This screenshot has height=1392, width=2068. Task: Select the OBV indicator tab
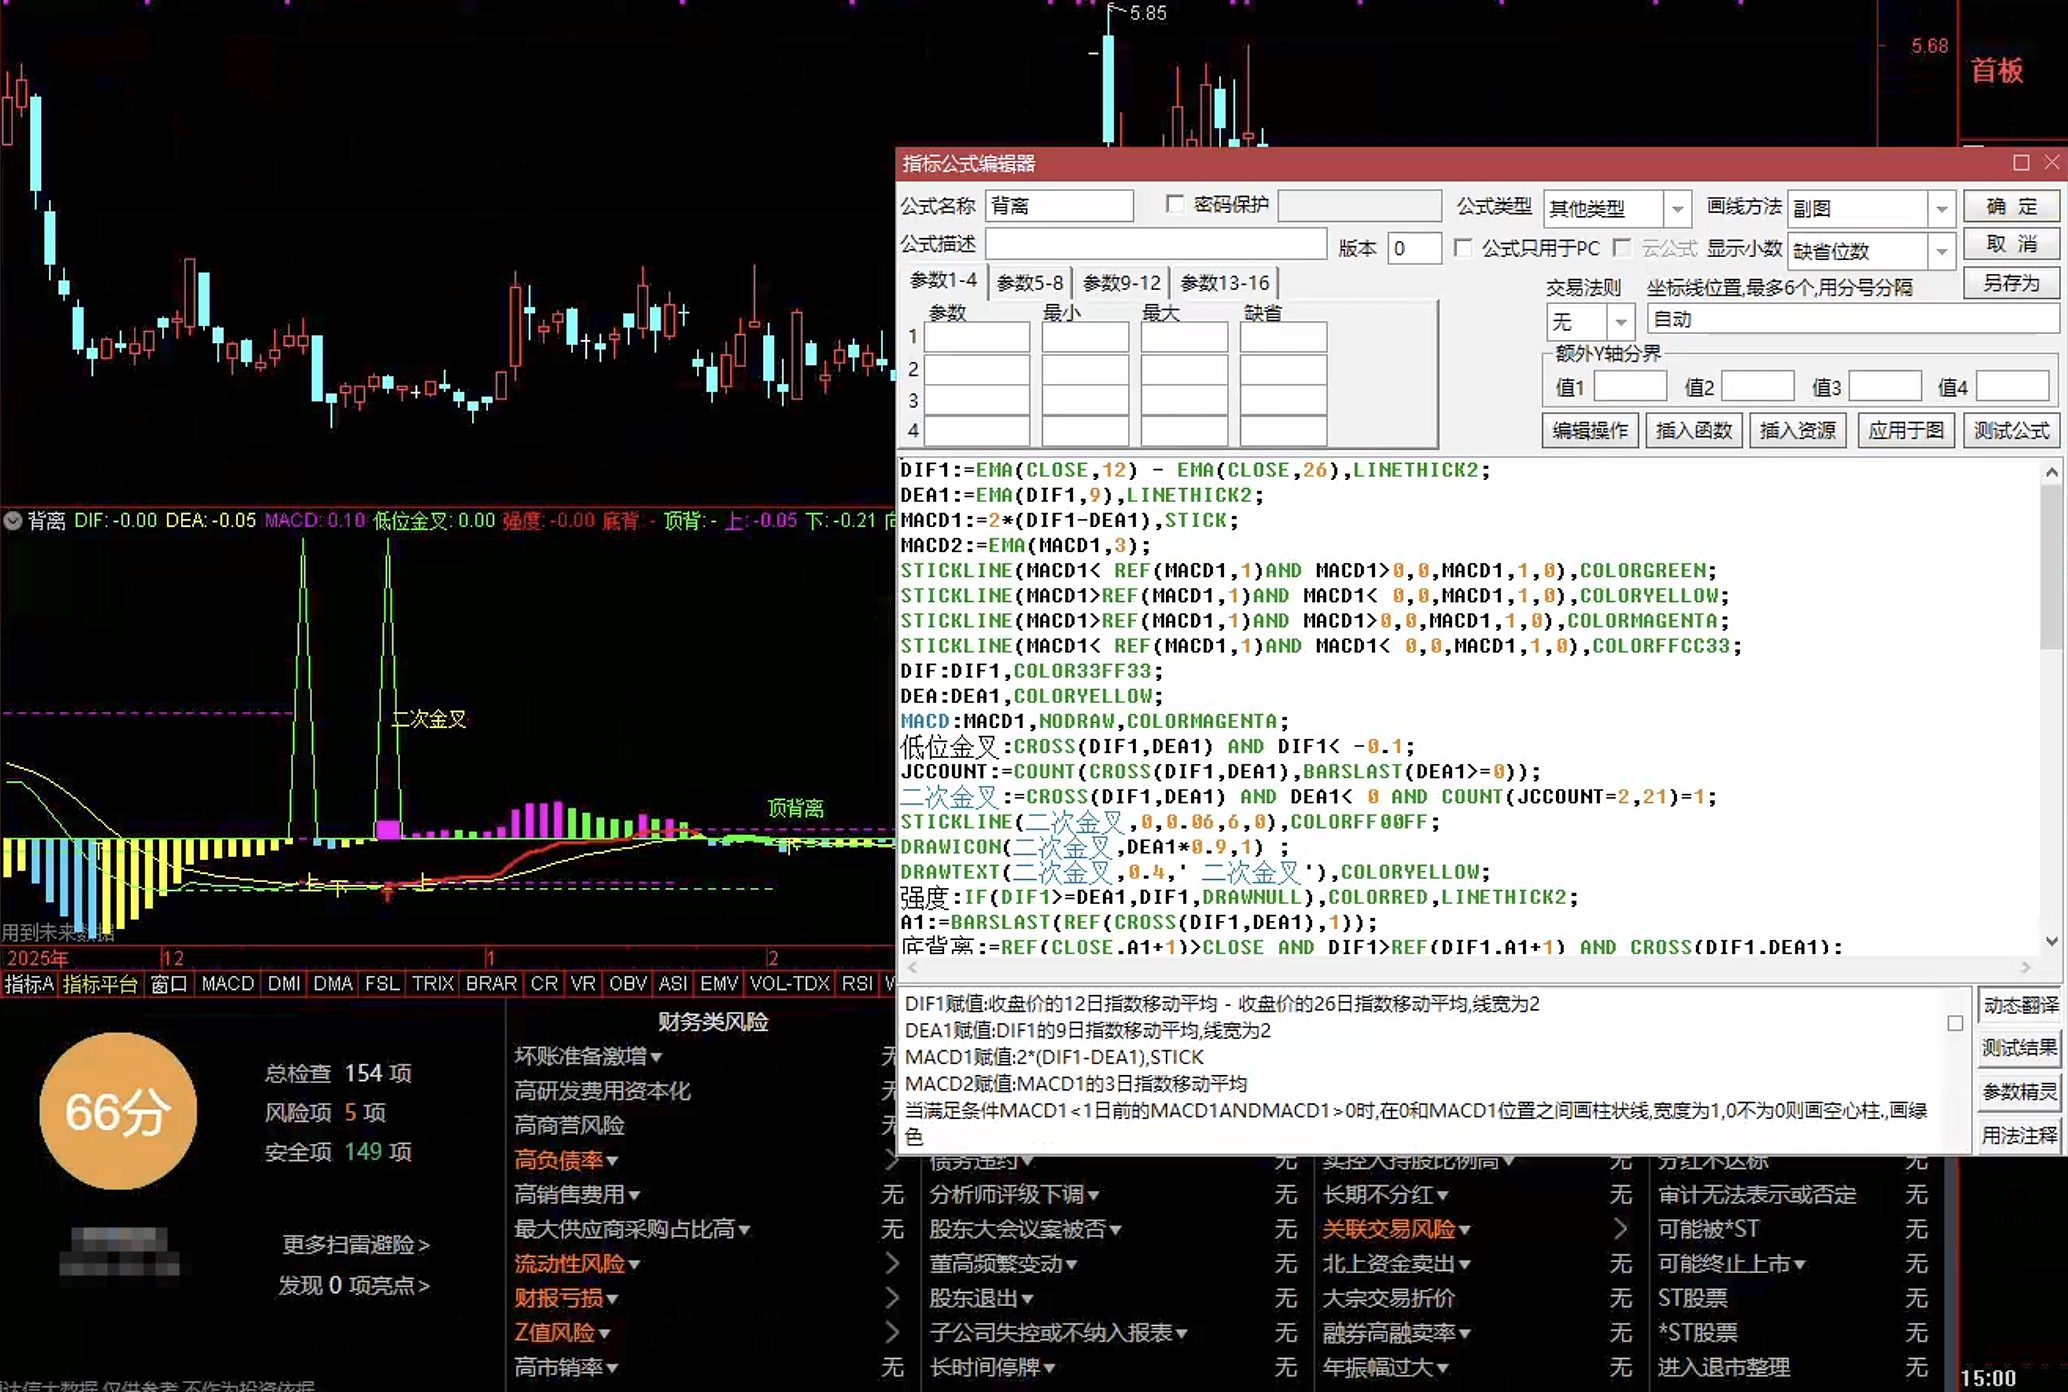[x=627, y=983]
